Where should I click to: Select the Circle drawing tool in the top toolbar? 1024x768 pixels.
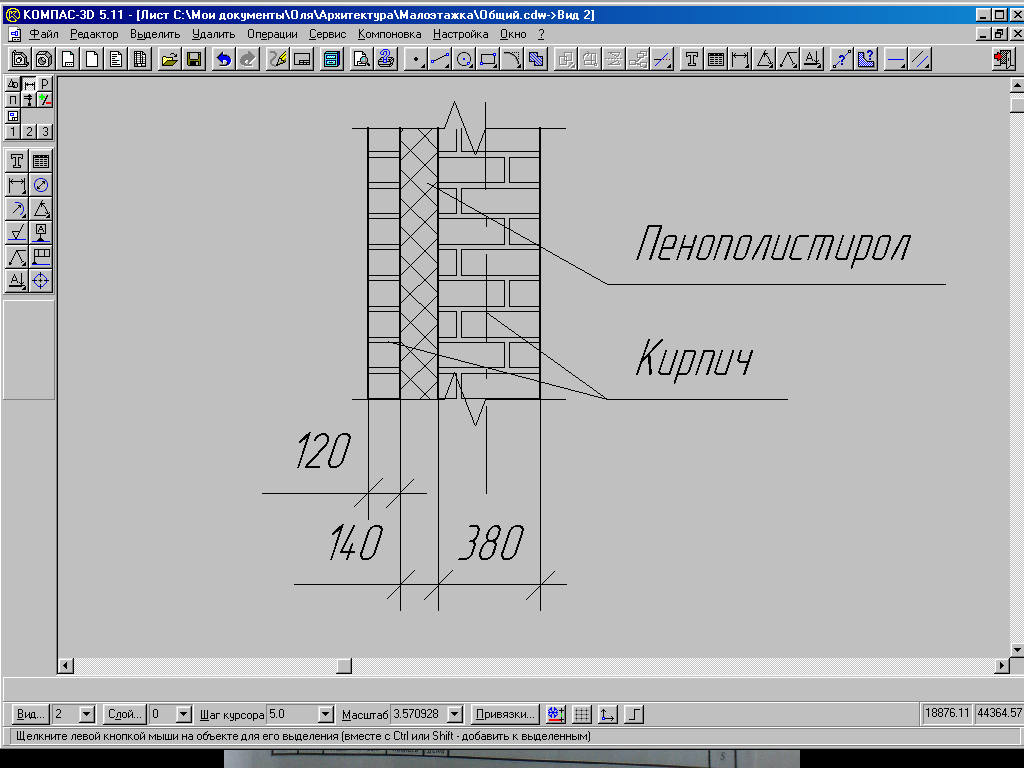(x=464, y=59)
